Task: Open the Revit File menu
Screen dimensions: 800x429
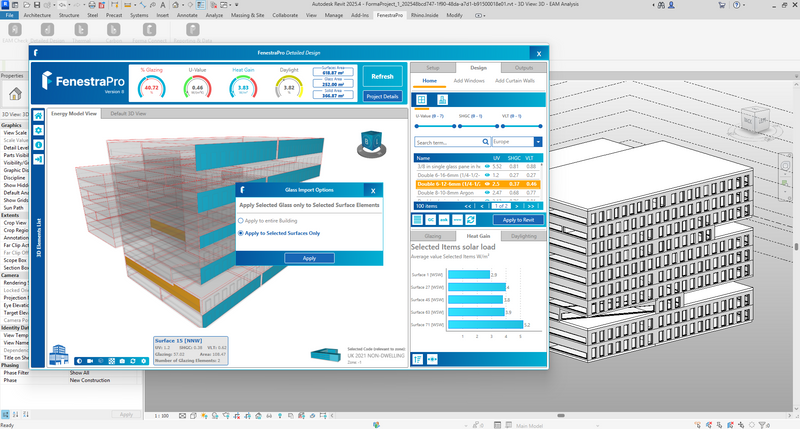Action: click(10, 15)
